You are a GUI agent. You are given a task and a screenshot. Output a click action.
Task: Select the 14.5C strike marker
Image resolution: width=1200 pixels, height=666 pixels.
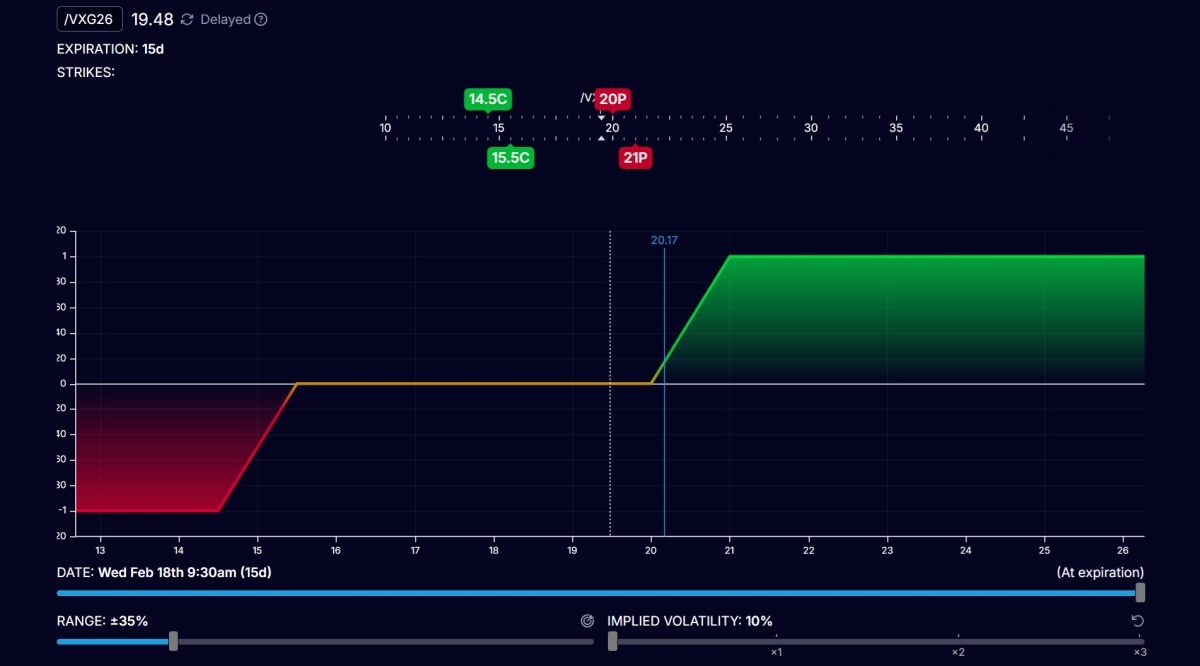point(488,99)
